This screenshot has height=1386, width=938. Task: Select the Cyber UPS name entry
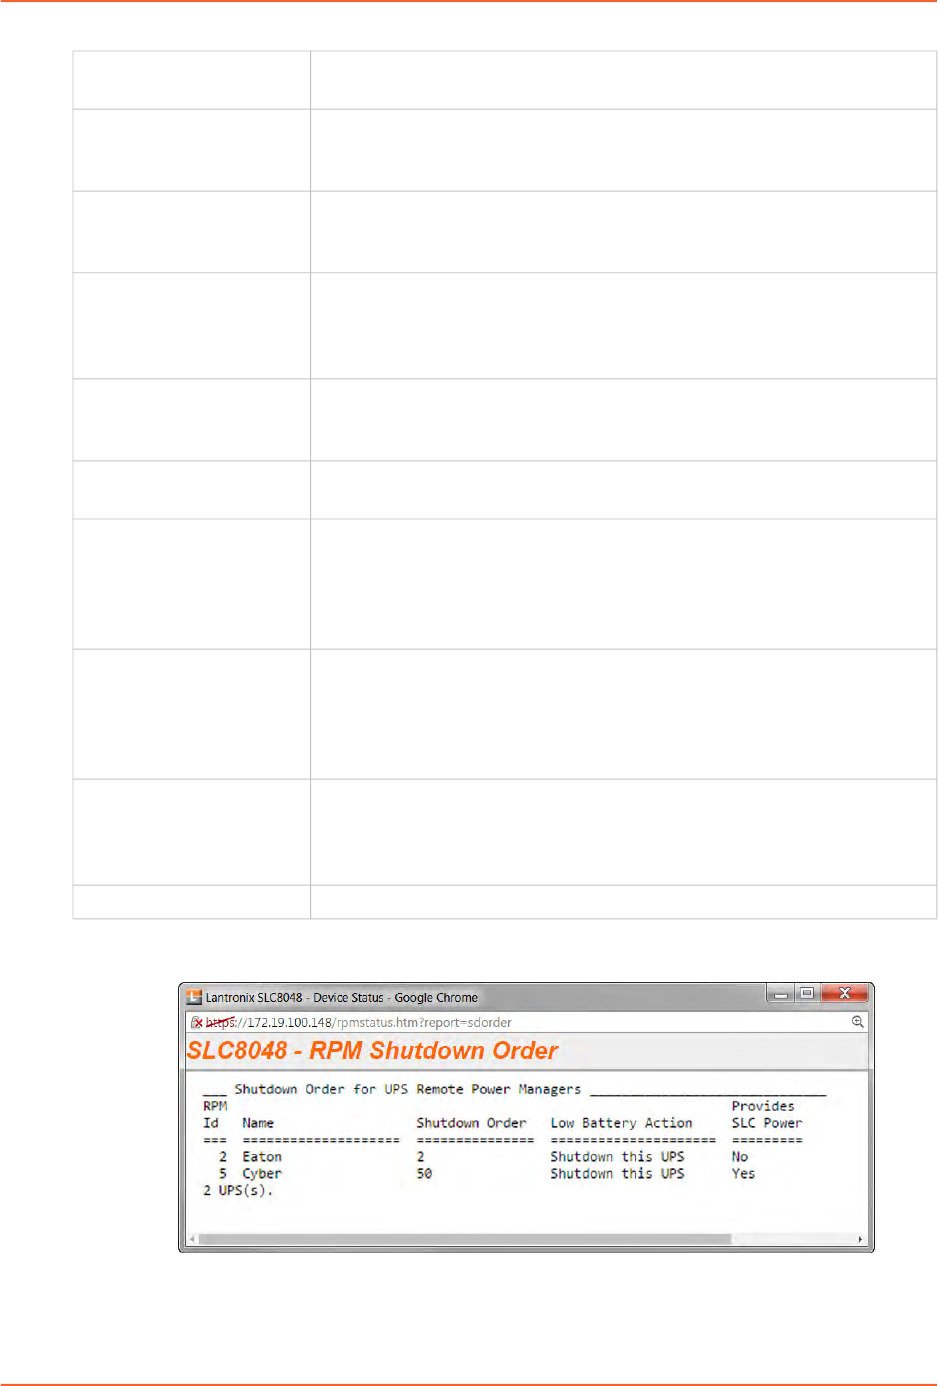point(262,1174)
